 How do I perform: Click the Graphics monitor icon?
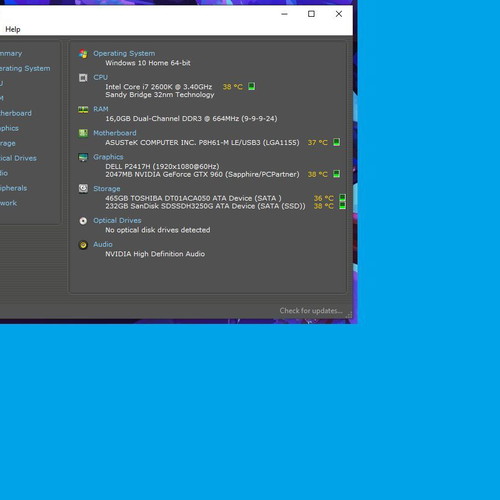83,157
